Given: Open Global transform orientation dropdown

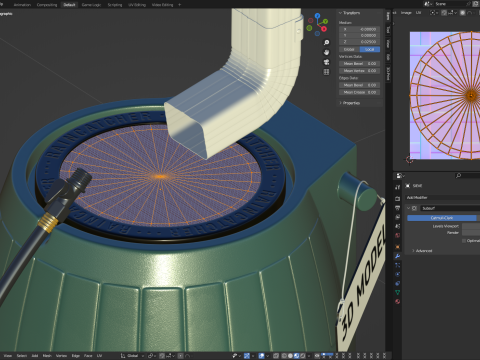Looking at the screenshot, I should point(132,356).
